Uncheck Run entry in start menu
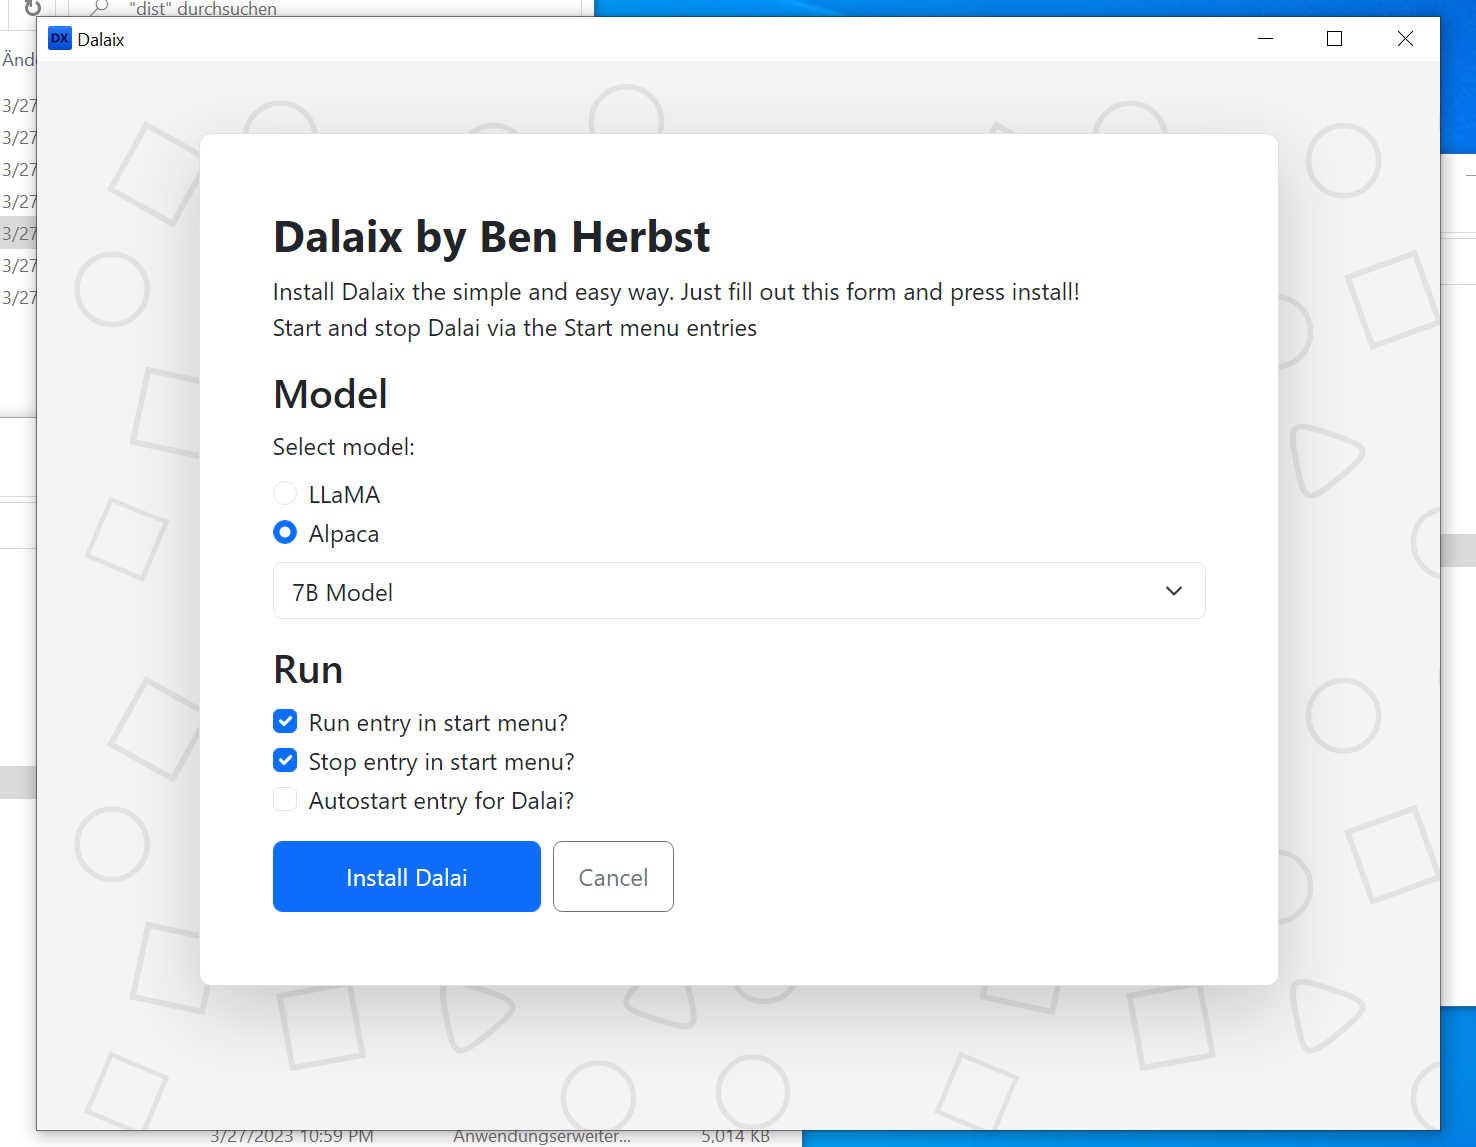Image resolution: width=1476 pixels, height=1147 pixels. [x=285, y=721]
